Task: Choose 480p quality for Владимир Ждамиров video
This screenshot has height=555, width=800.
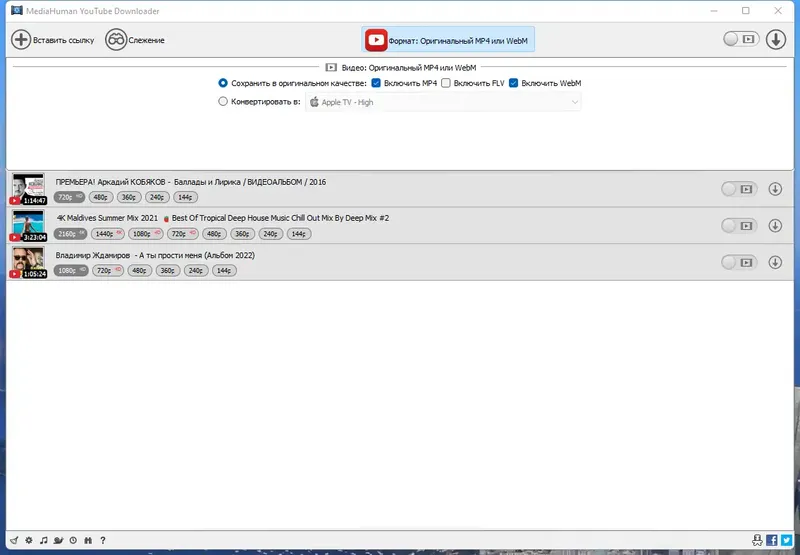Action: pyautogui.click(x=139, y=270)
